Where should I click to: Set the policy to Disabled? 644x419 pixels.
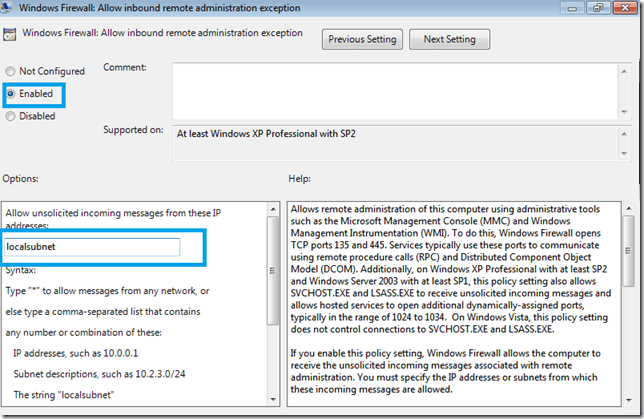click(x=11, y=116)
